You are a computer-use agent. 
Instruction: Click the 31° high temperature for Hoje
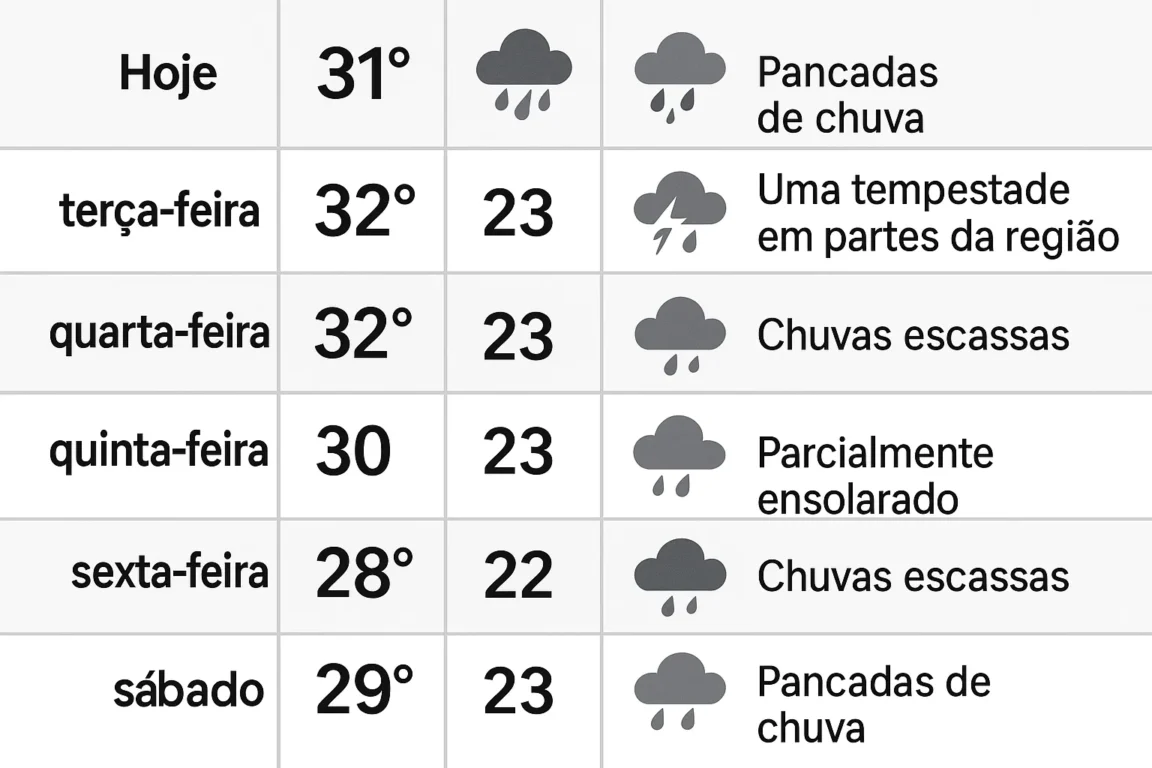tap(363, 73)
